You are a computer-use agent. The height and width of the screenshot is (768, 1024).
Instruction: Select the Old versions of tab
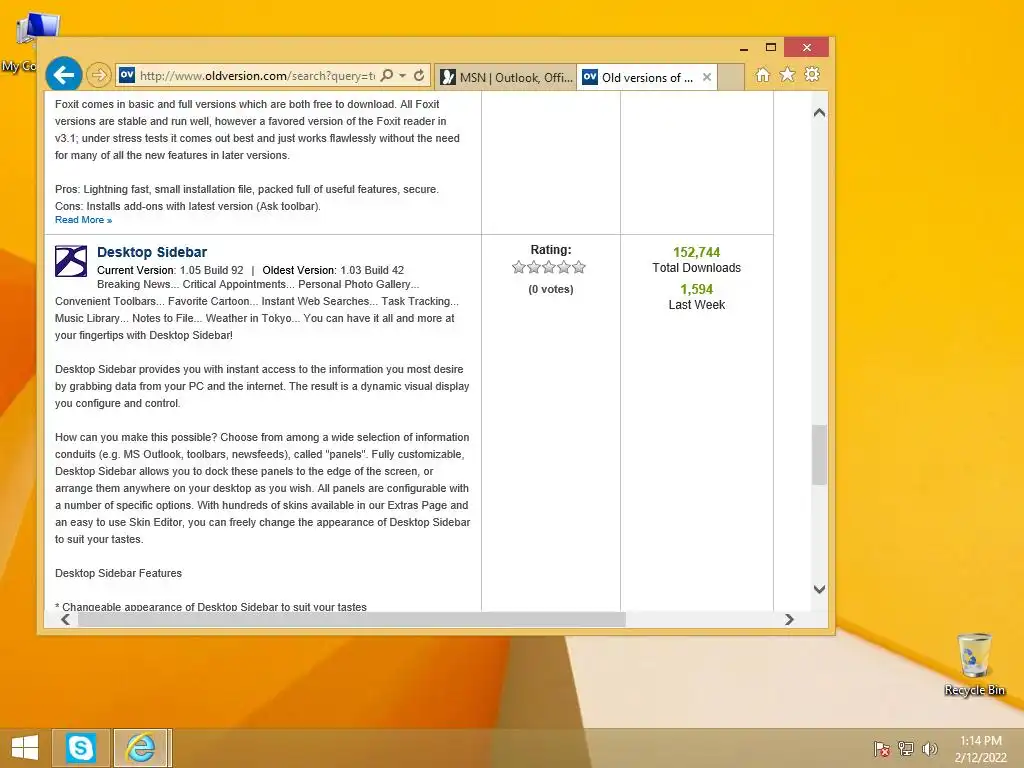point(639,77)
